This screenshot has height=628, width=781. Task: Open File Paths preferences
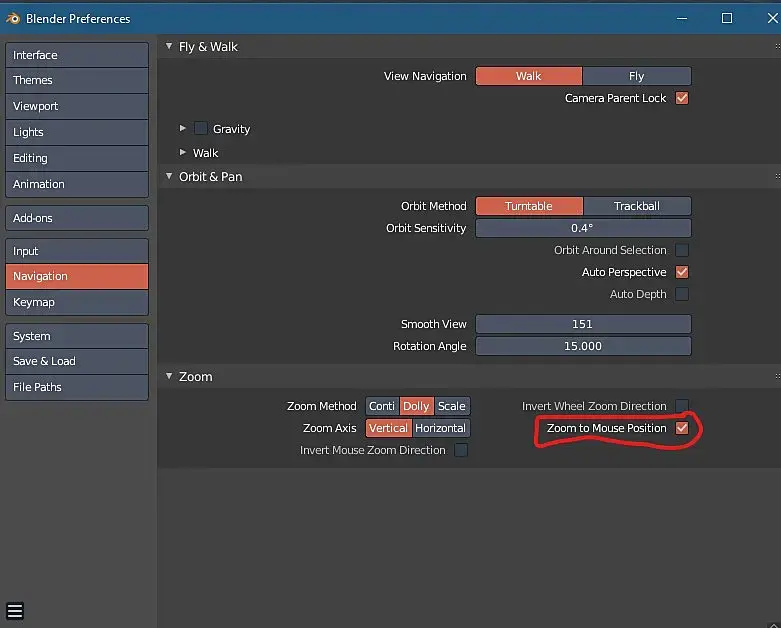(x=77, y=387)
